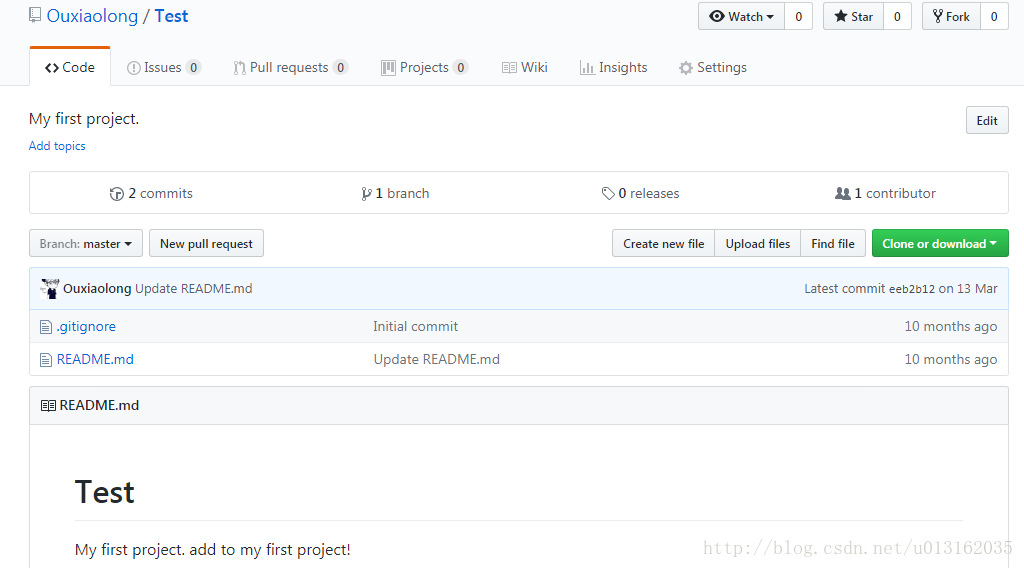Click the file icon next to .gitignore
Screen dimensions: 1024x568
46,326
